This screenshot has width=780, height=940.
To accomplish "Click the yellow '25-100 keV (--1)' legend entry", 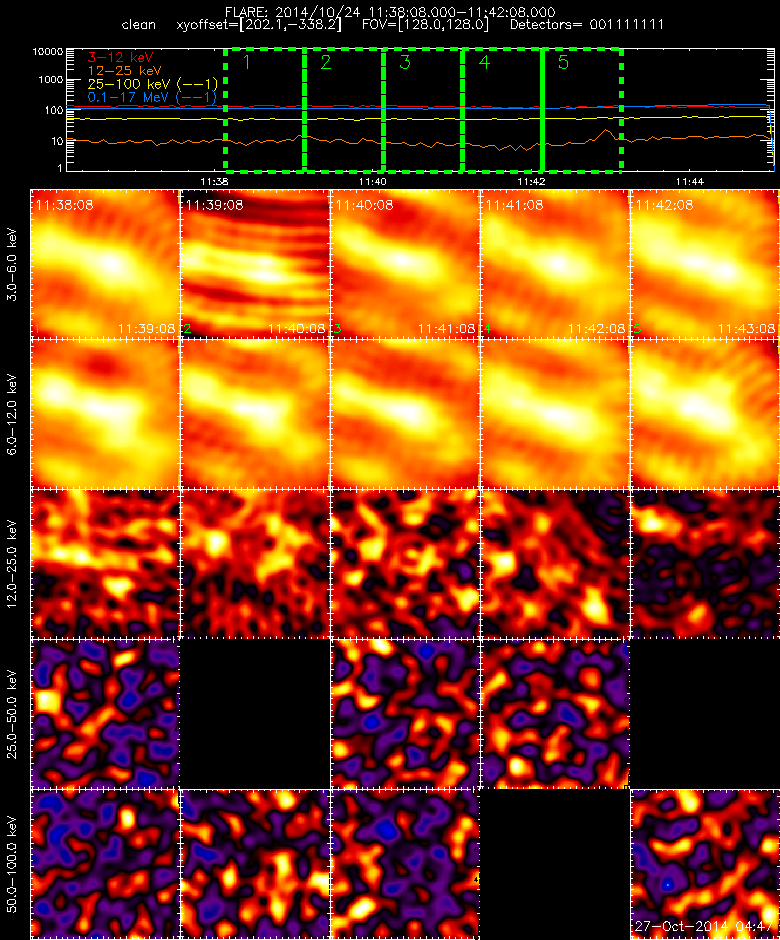I will coord(152,84).
